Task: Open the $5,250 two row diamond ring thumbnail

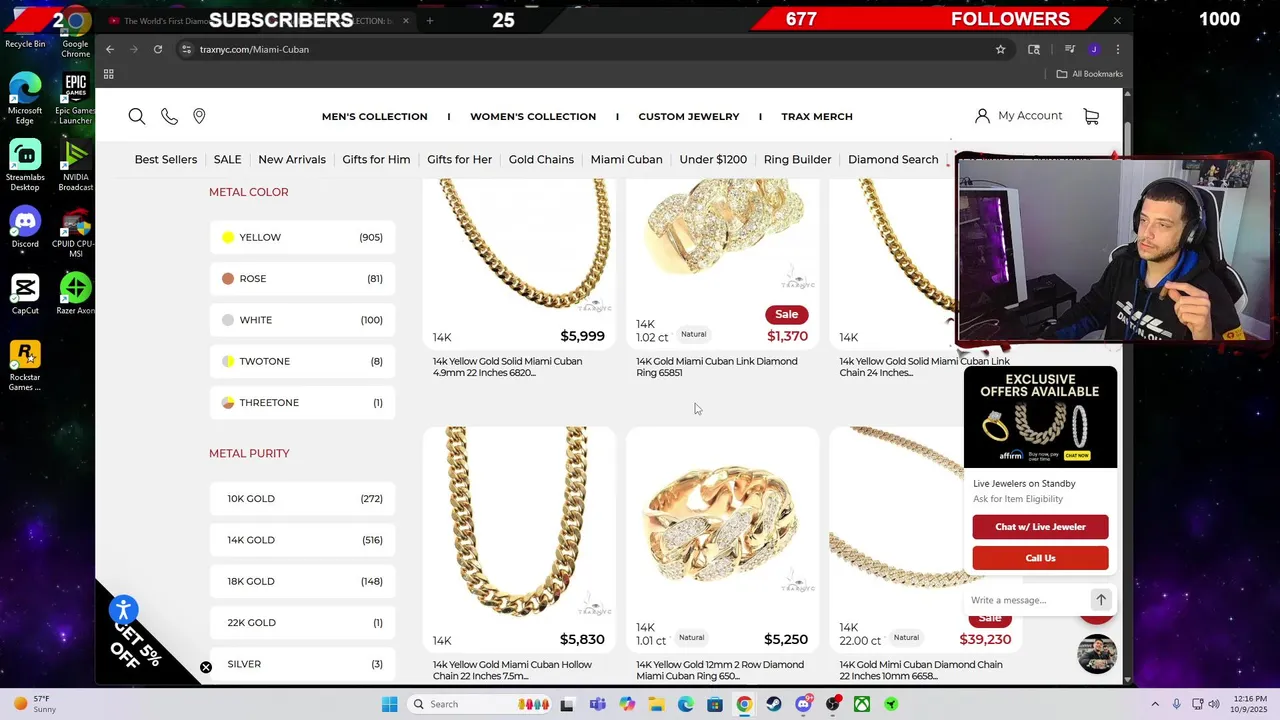Action: click(722, 523)
